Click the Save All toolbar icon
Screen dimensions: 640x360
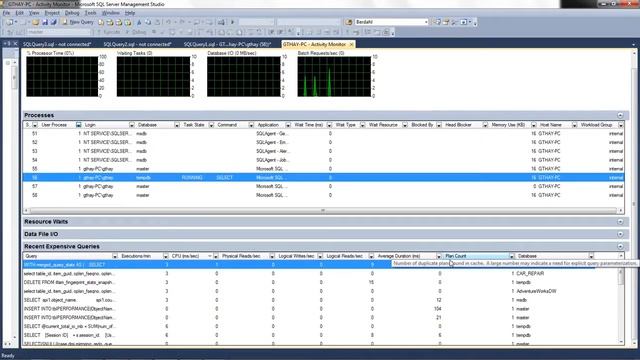[53, 22]
